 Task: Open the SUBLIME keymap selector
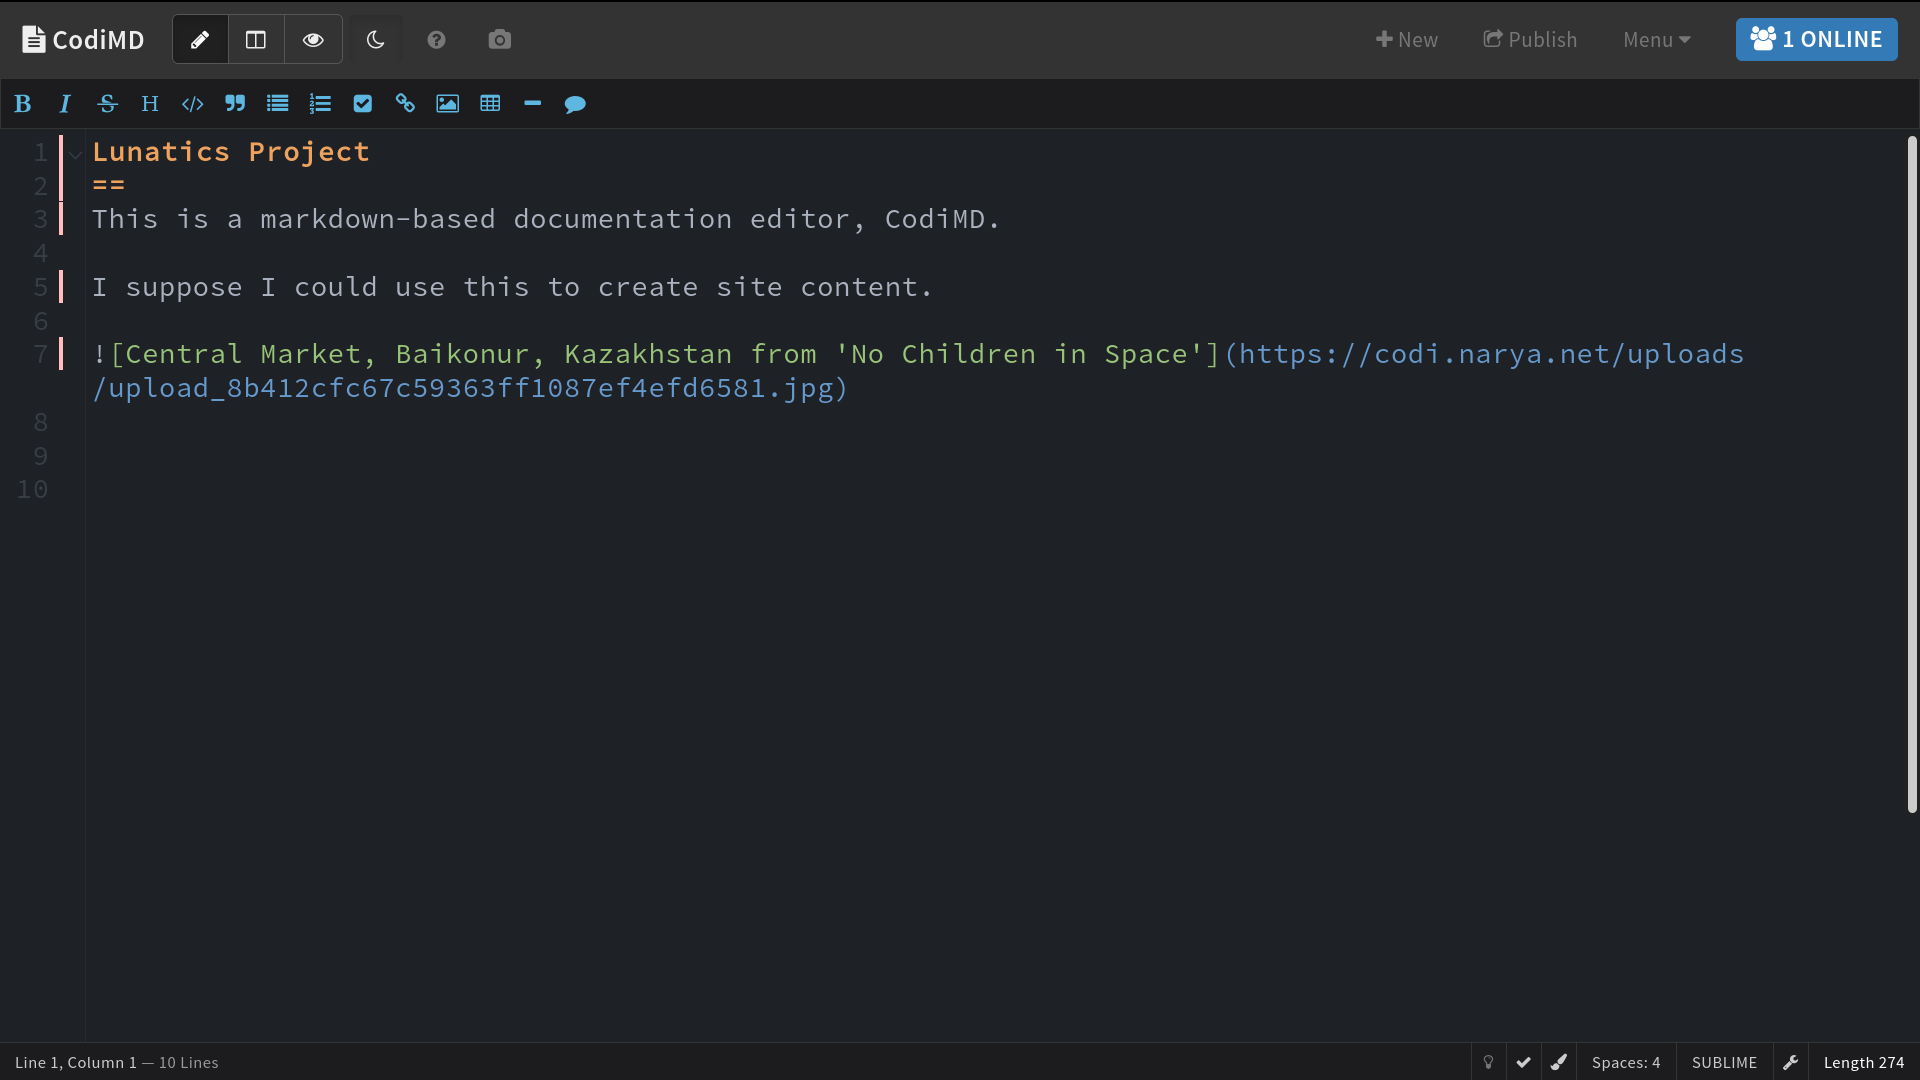pos(1724,1062)
